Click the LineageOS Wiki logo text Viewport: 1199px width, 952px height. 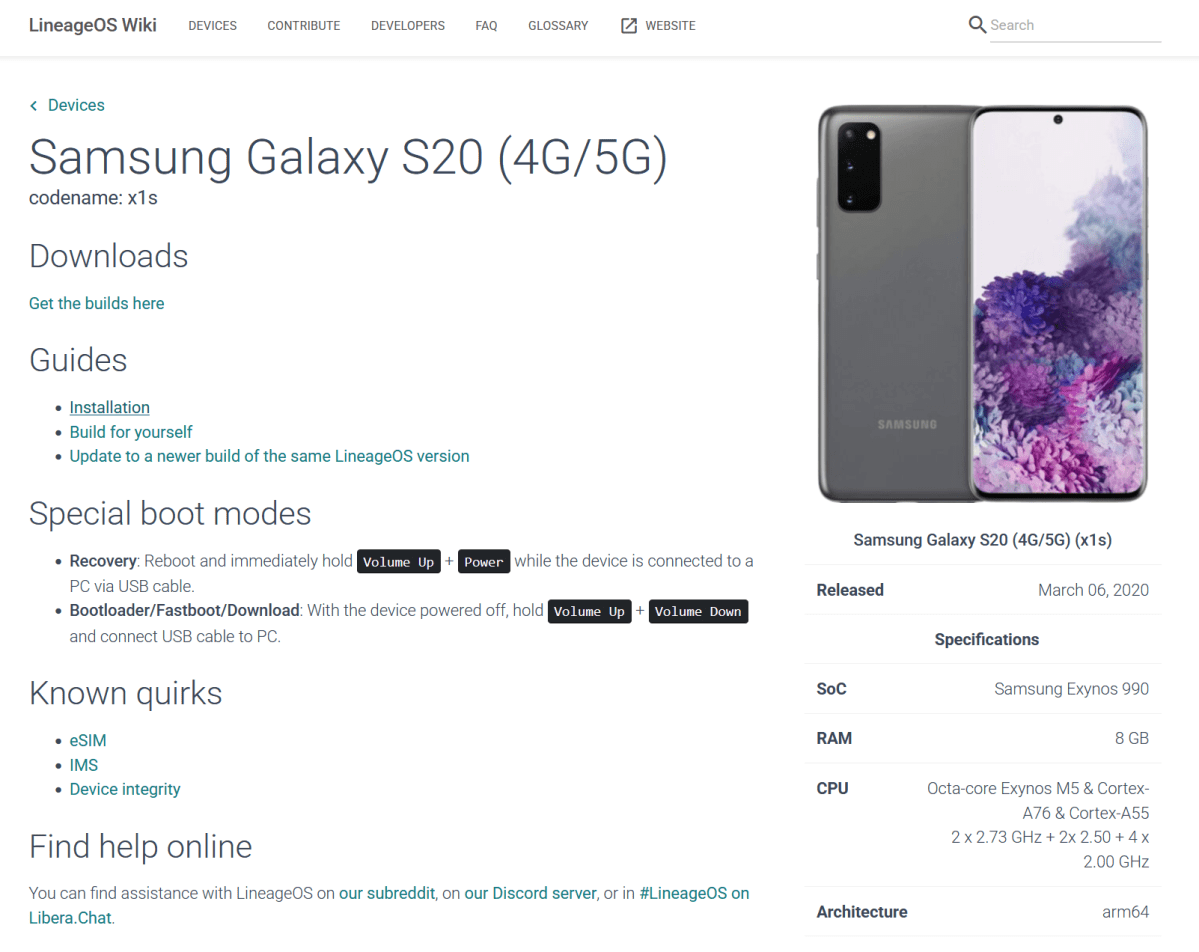coord(92,25)
